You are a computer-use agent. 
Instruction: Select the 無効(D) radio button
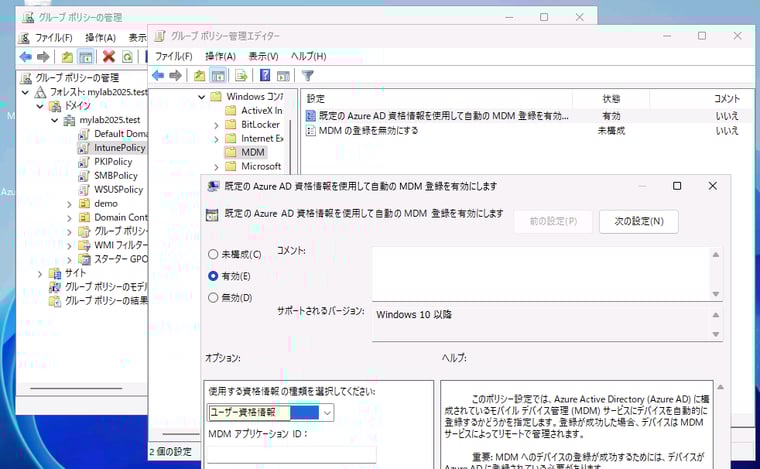coord(213,297)
